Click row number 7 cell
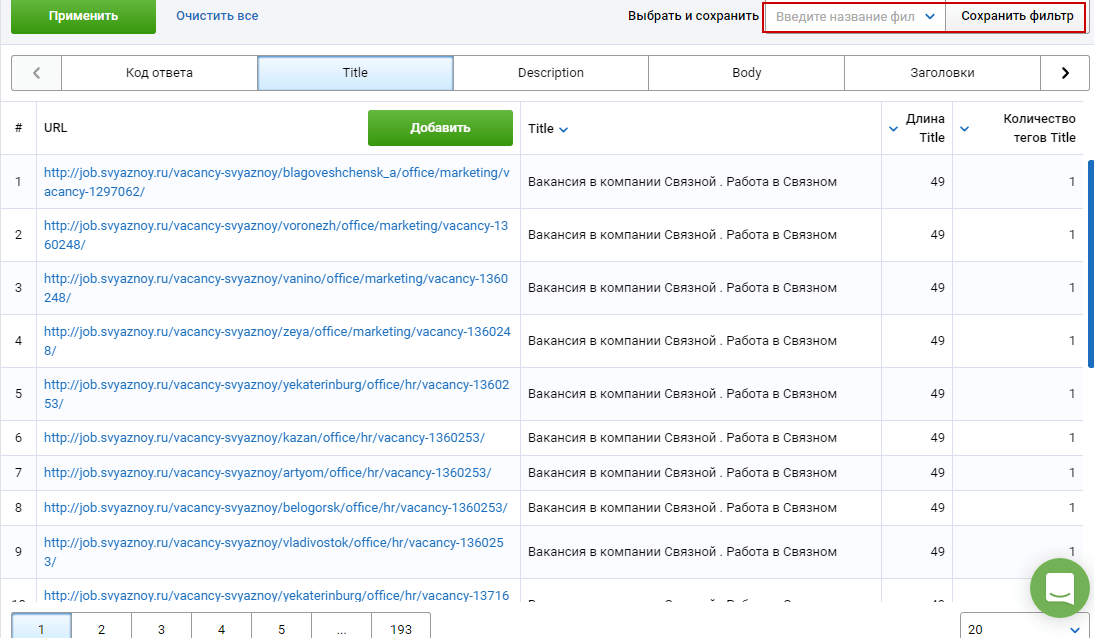Viewport: 1094px width, 638px height. point(18,473)
